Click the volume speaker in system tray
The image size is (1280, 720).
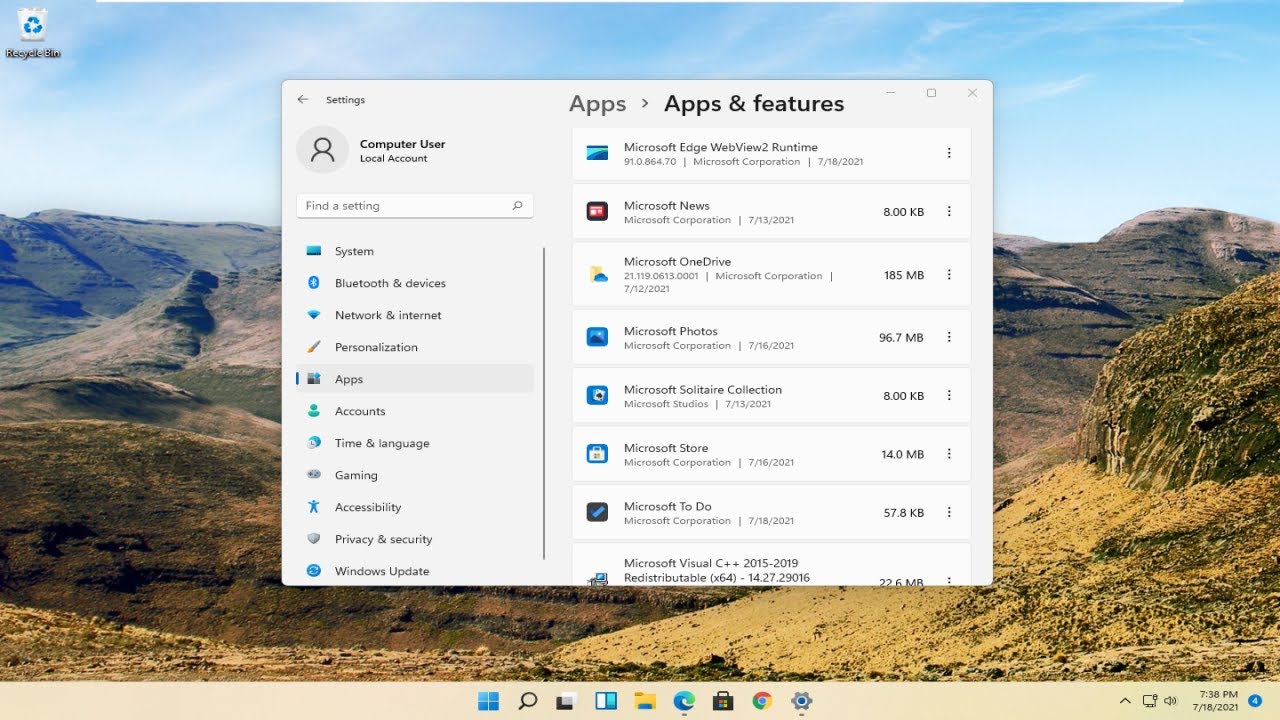coord(1171,701)
